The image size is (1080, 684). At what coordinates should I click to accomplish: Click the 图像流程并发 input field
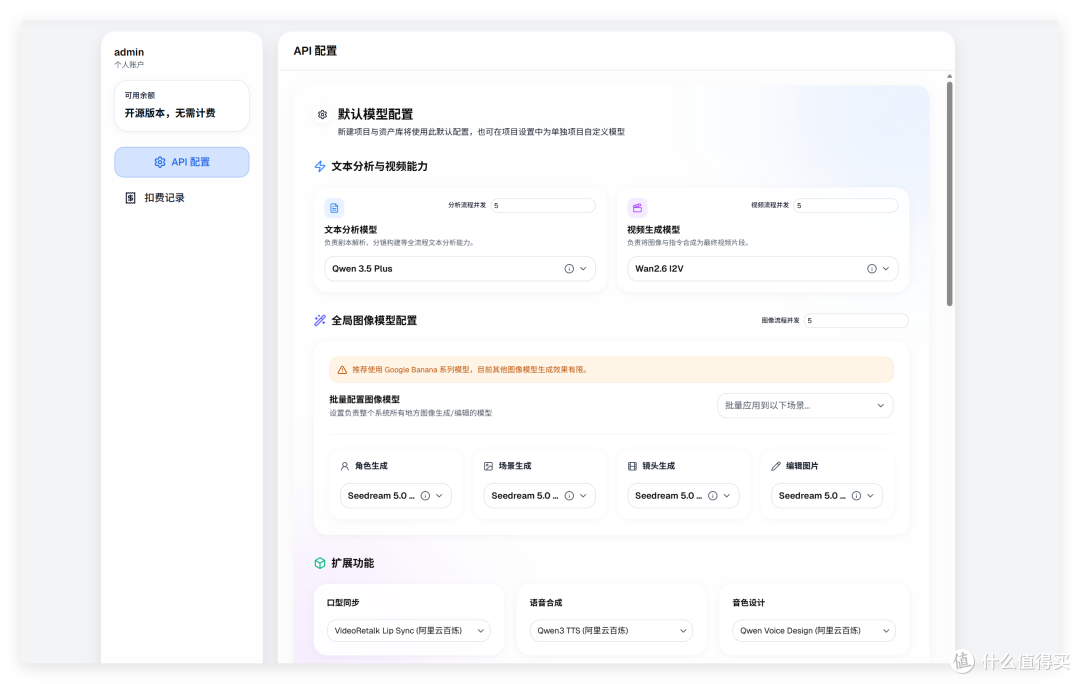pos(856,320)
